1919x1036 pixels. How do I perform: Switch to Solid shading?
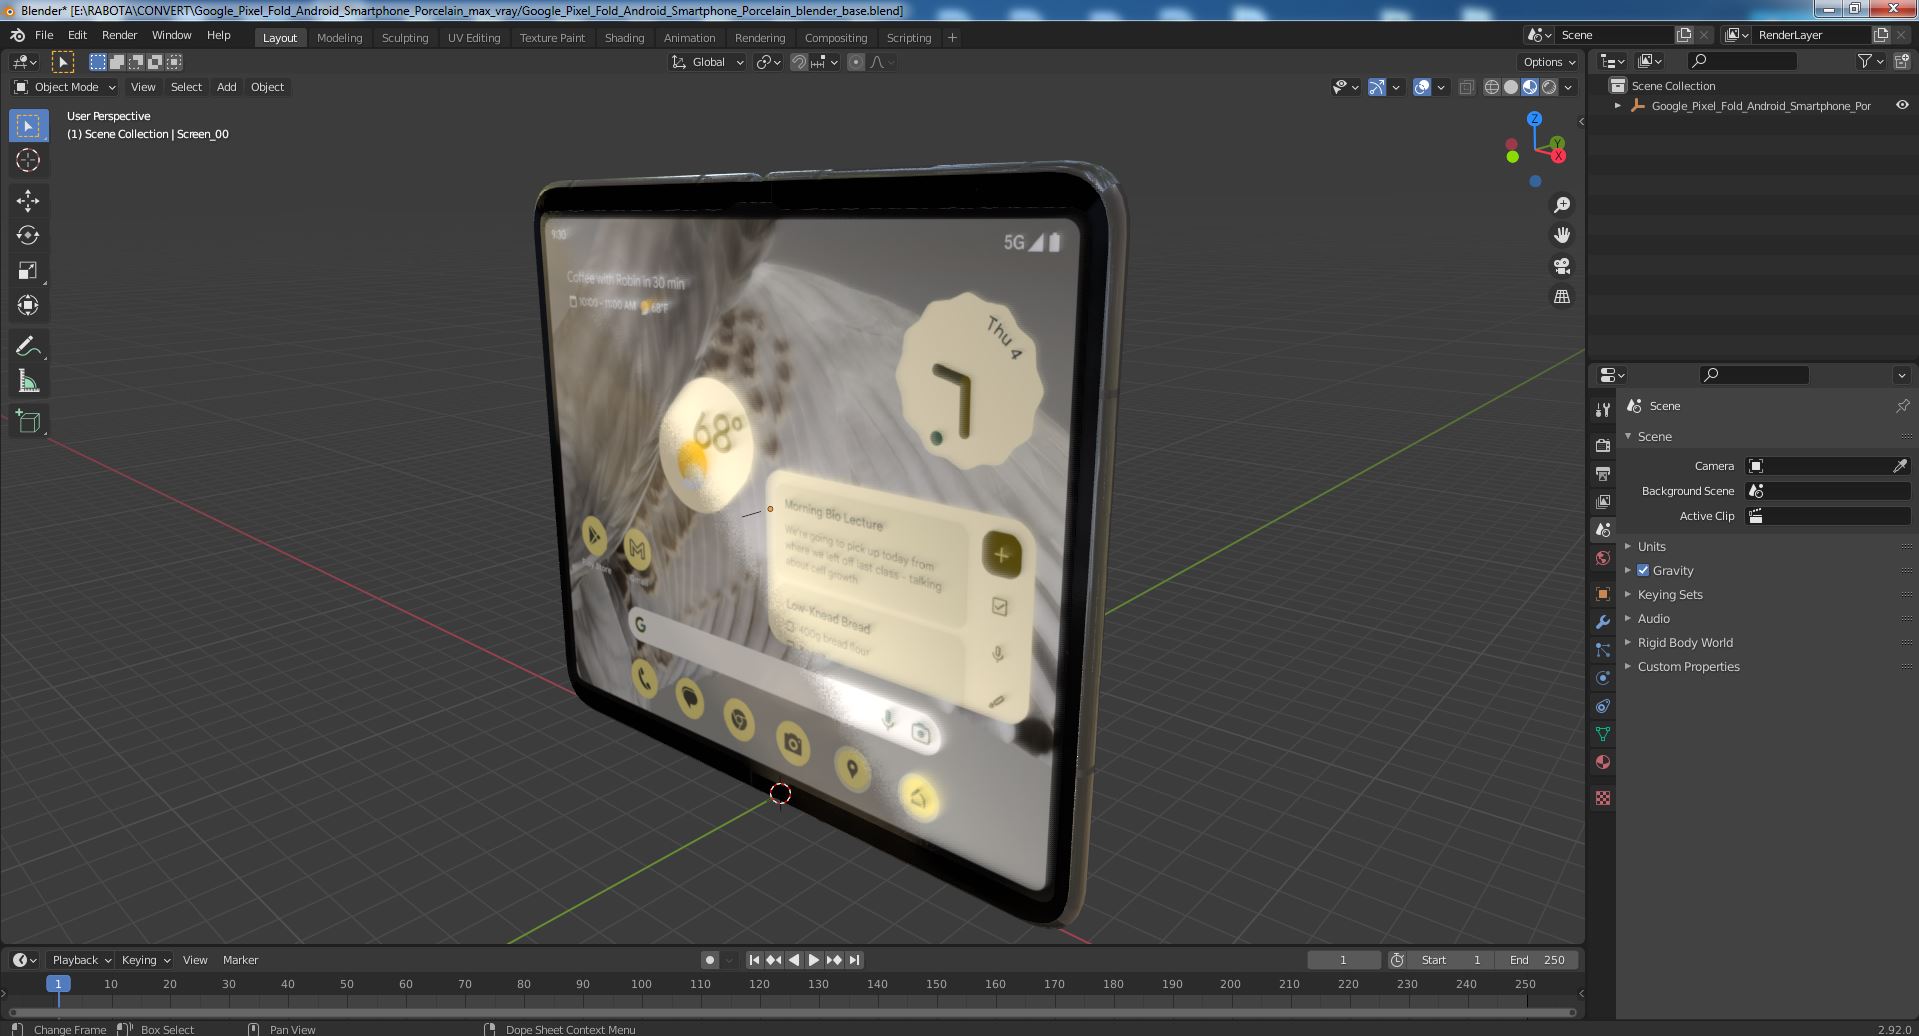point(1511,87)
